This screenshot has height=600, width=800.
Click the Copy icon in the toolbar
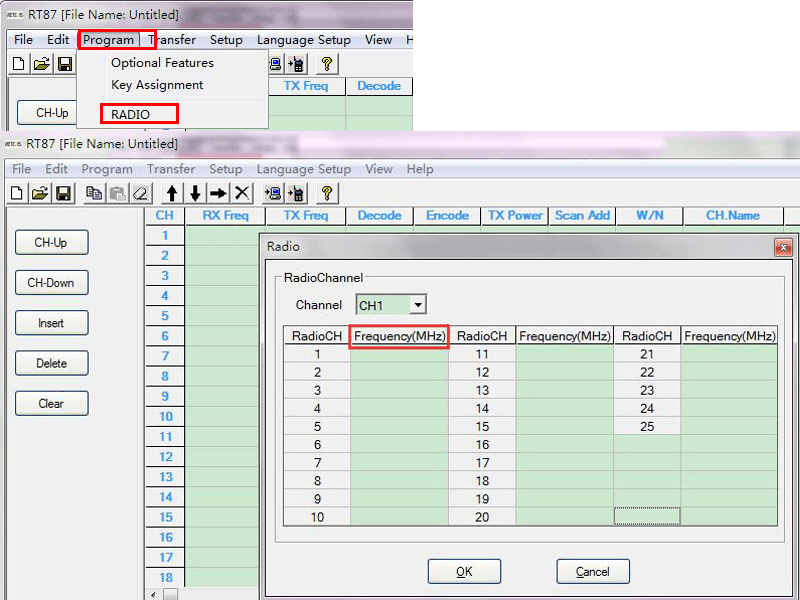coord(95,193)
